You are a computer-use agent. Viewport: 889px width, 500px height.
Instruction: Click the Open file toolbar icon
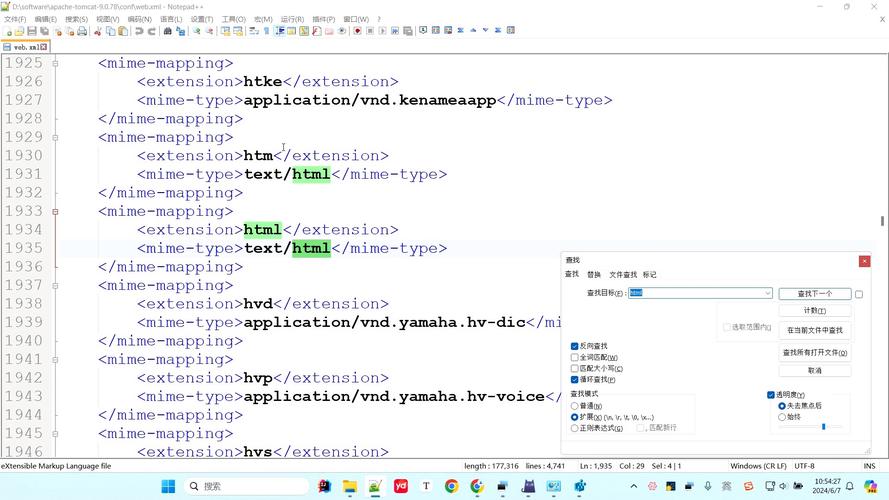click(19, 31)
